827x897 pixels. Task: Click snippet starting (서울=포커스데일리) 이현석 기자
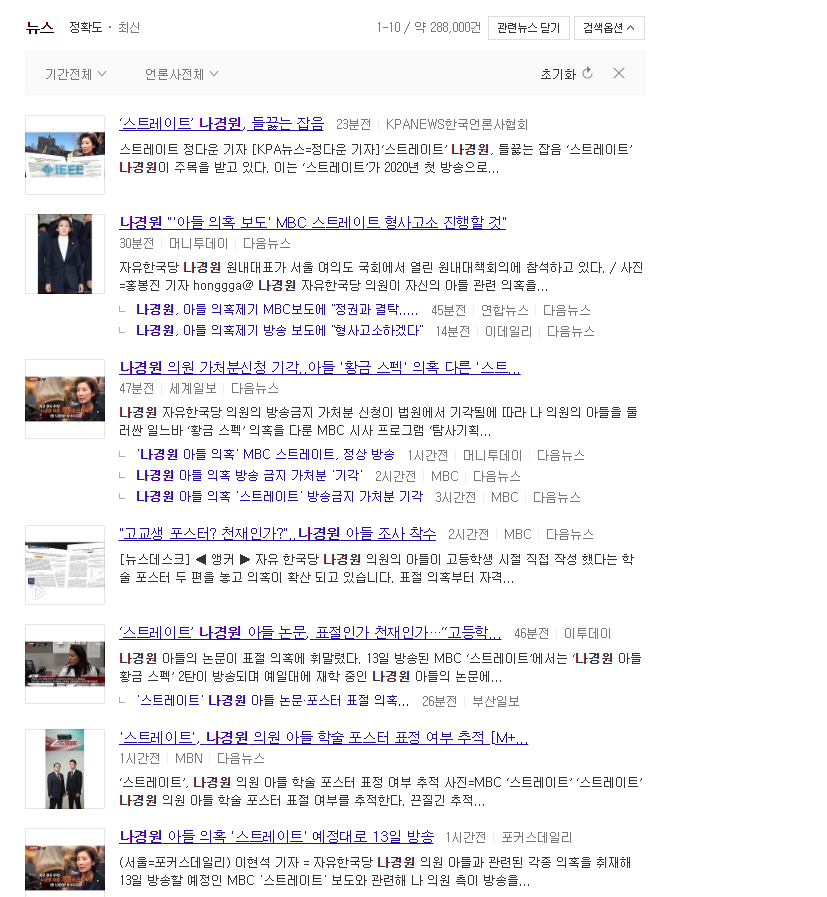click(x=375, y=871)
